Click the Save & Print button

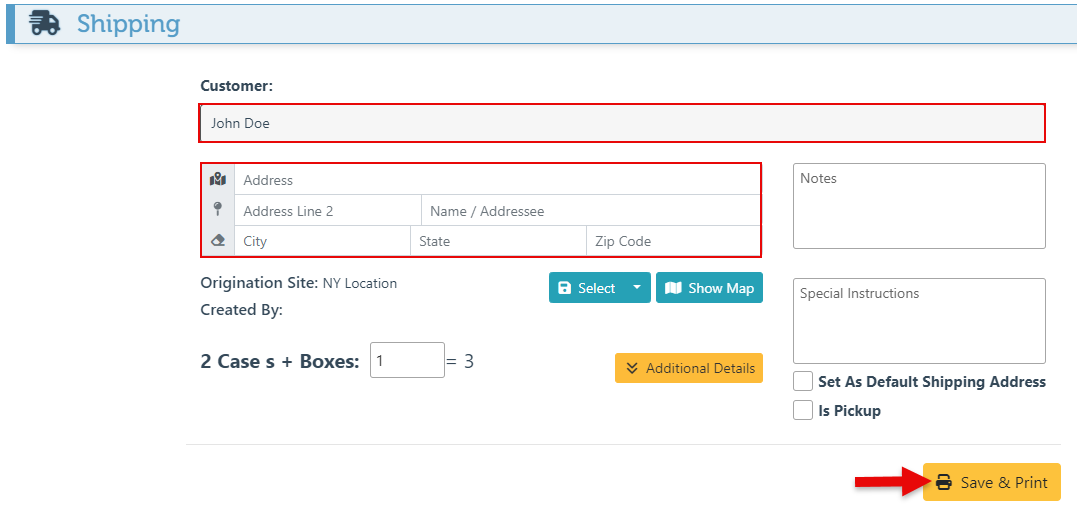991,482
